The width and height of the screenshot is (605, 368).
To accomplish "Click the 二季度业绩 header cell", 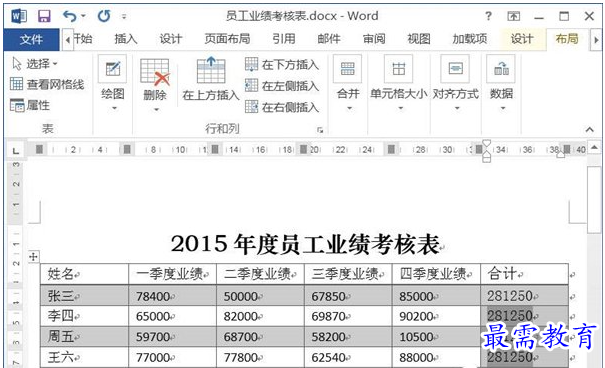I will 260,274.
